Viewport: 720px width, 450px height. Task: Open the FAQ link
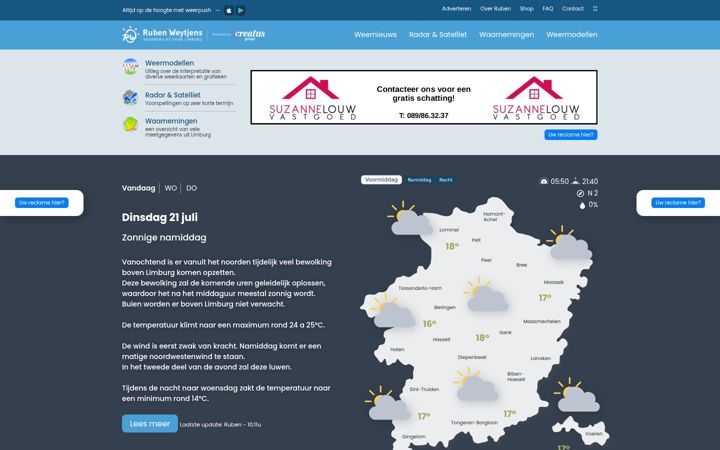[x=548, y=9]
